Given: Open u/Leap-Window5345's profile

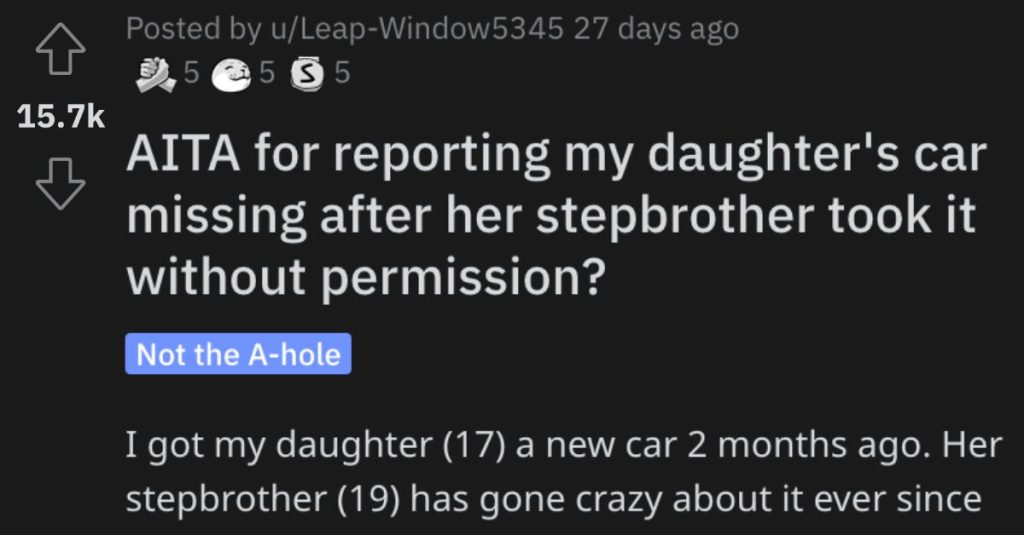Looking at the screenshot, I should point(417,29).
